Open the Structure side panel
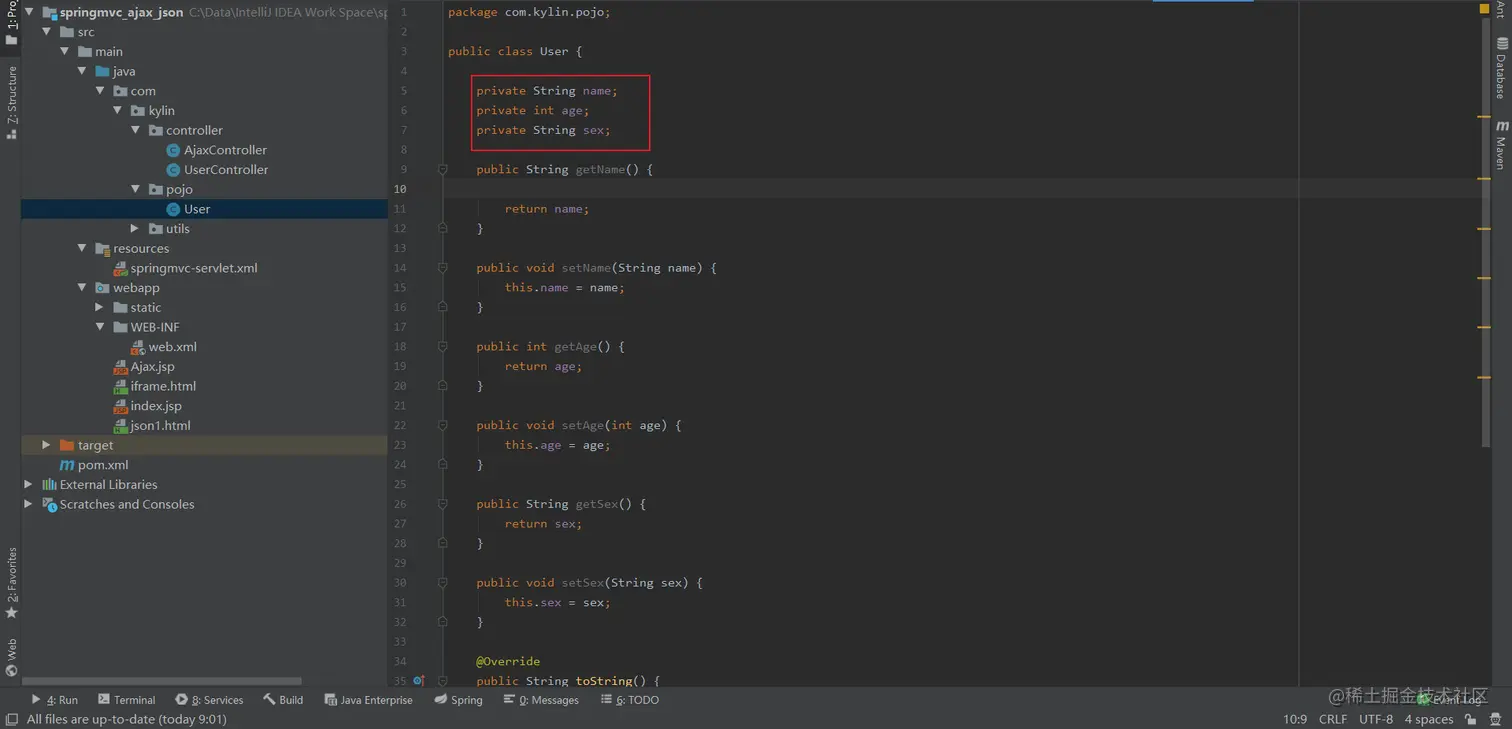Viewport: 1512px width, 729px height. pos(11,102)
